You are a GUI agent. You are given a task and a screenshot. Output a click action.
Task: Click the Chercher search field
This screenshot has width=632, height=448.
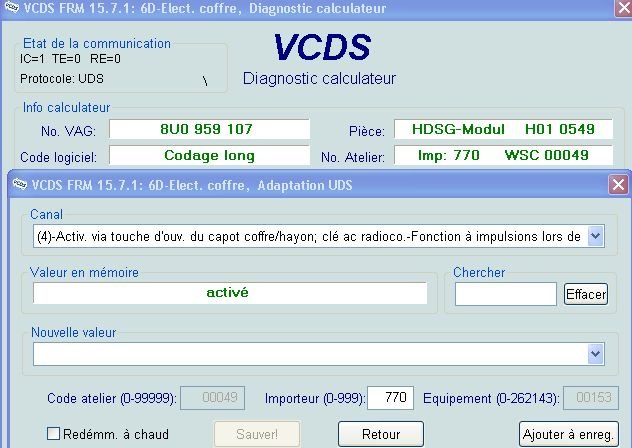coord(505,294)
